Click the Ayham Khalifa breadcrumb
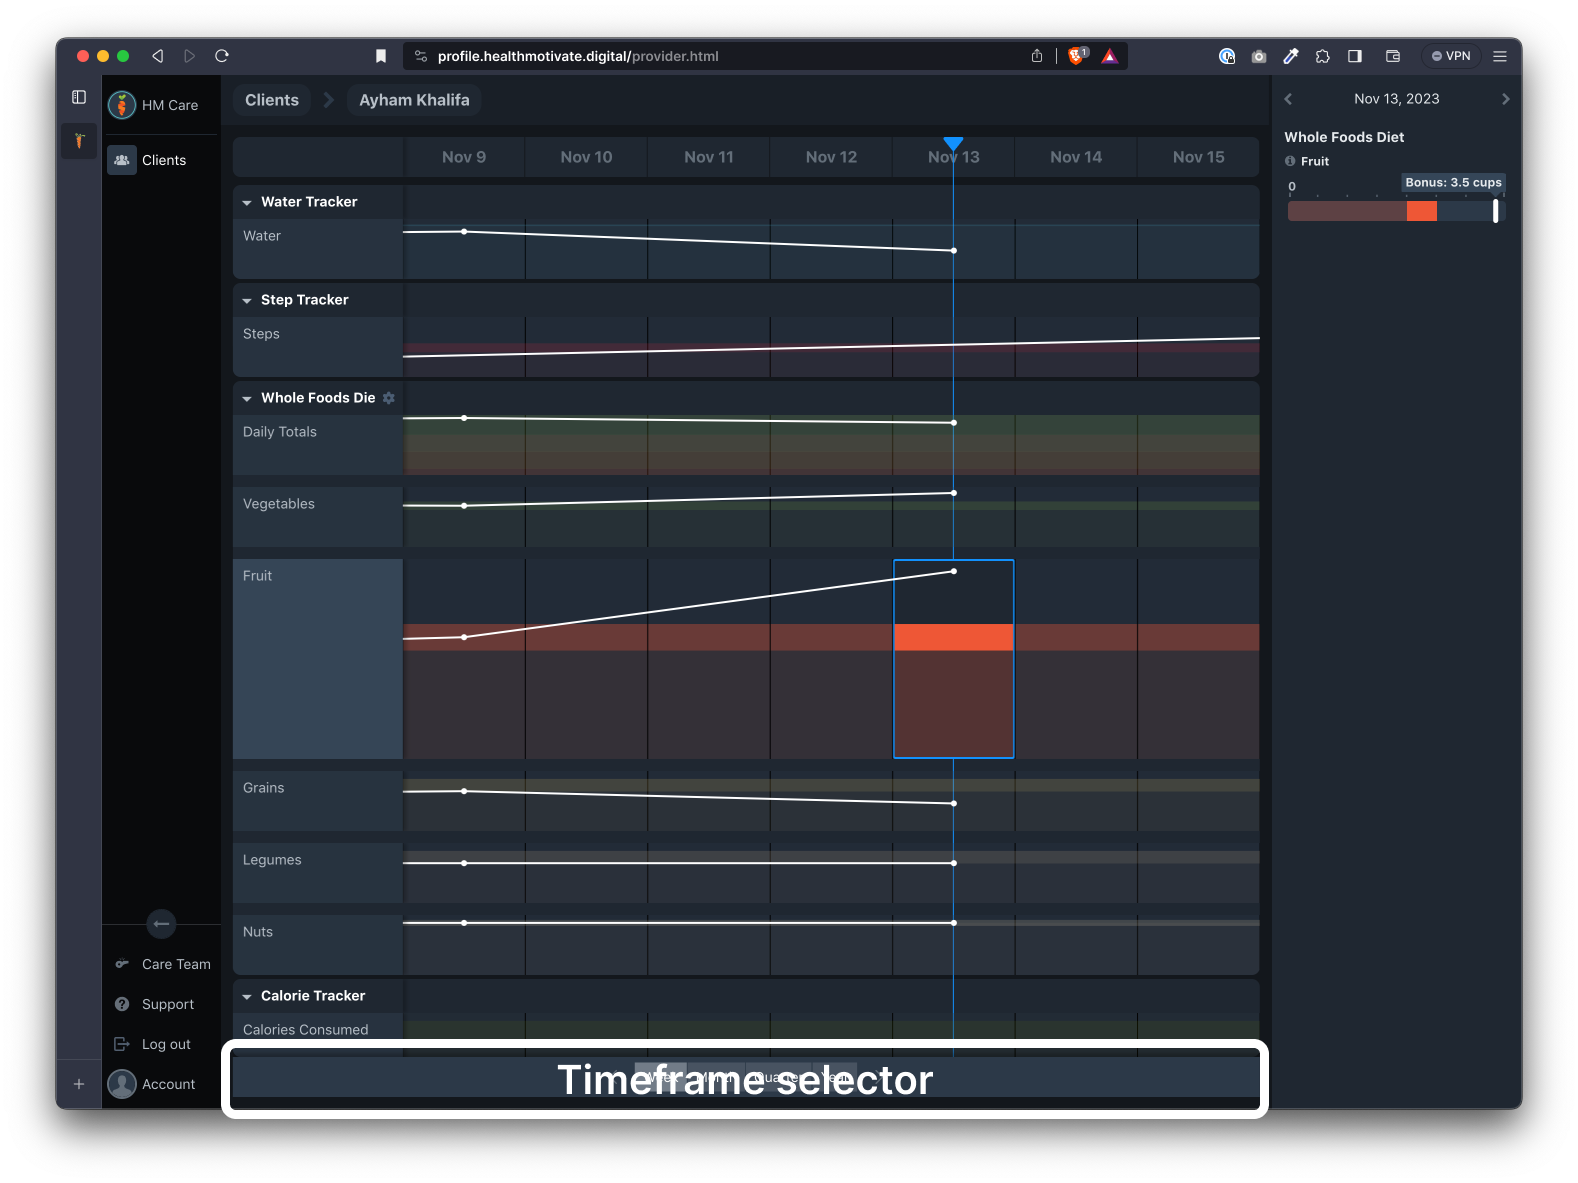This screenshot has width=1578, height=1183. [x=414, y=100]
